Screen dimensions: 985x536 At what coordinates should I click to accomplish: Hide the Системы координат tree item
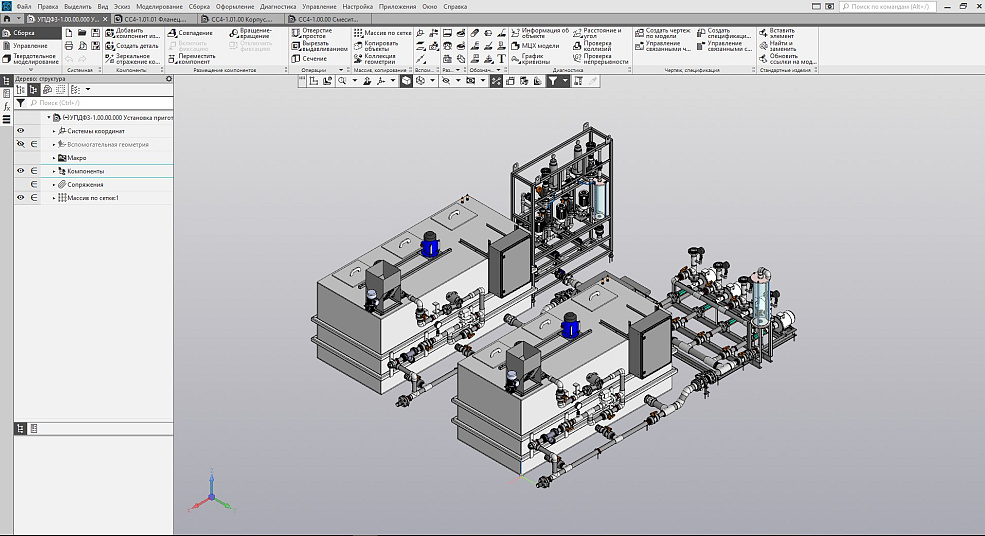[20, 131]
